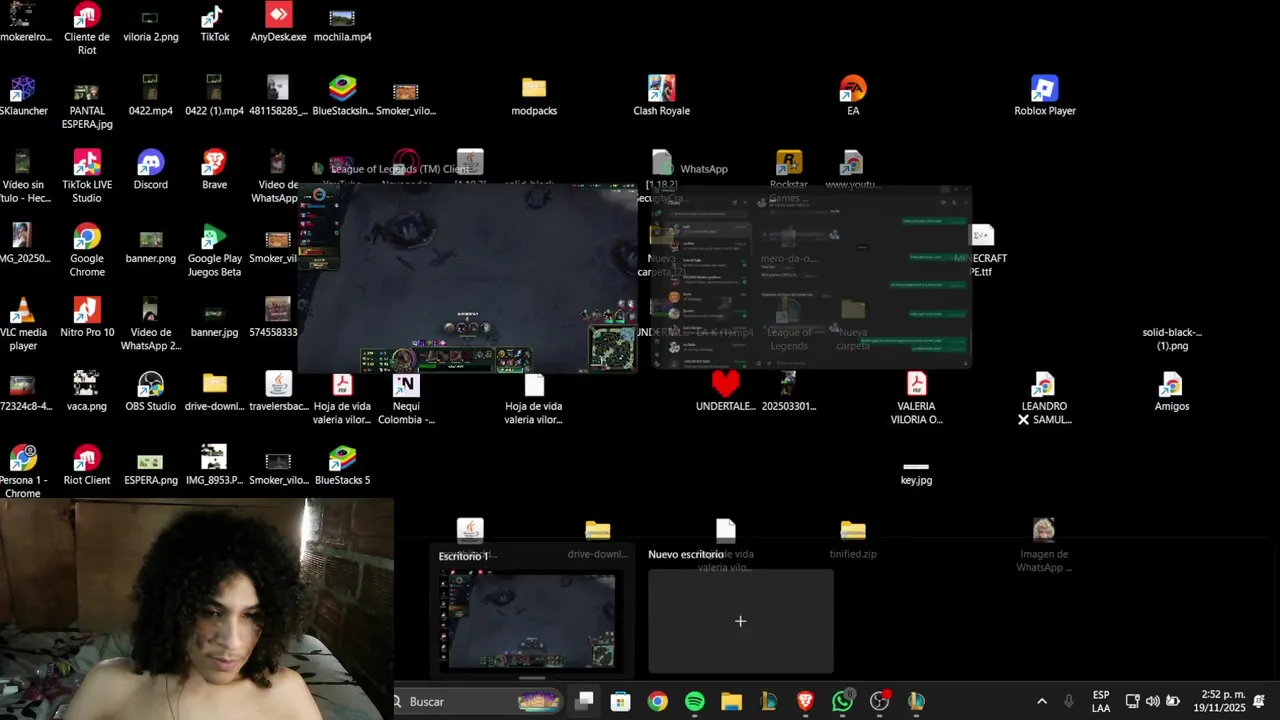1280x720 pixels.
Task: Launch the BlueStacks 5 shortcut
Action: (x=342, y=466)
